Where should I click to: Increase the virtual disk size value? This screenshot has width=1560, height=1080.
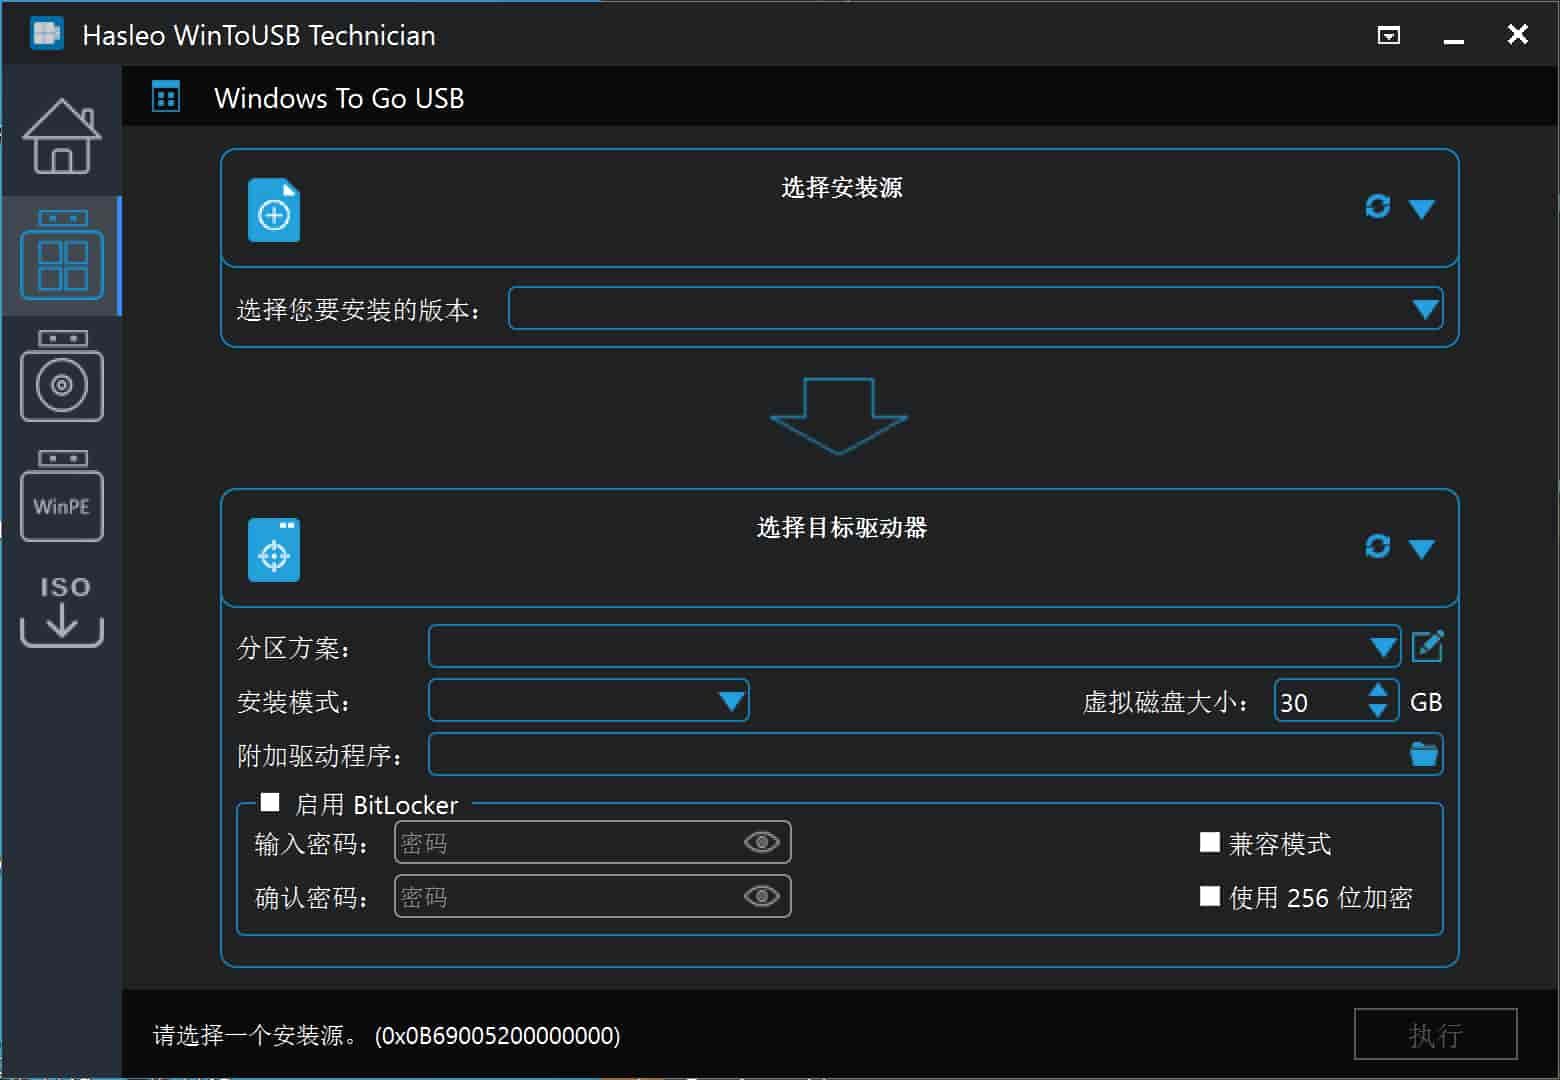(1378, 690)
